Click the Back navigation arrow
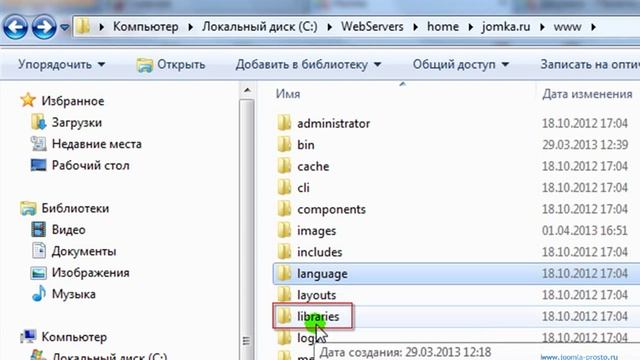640x360 pixels. coord(15,27)
